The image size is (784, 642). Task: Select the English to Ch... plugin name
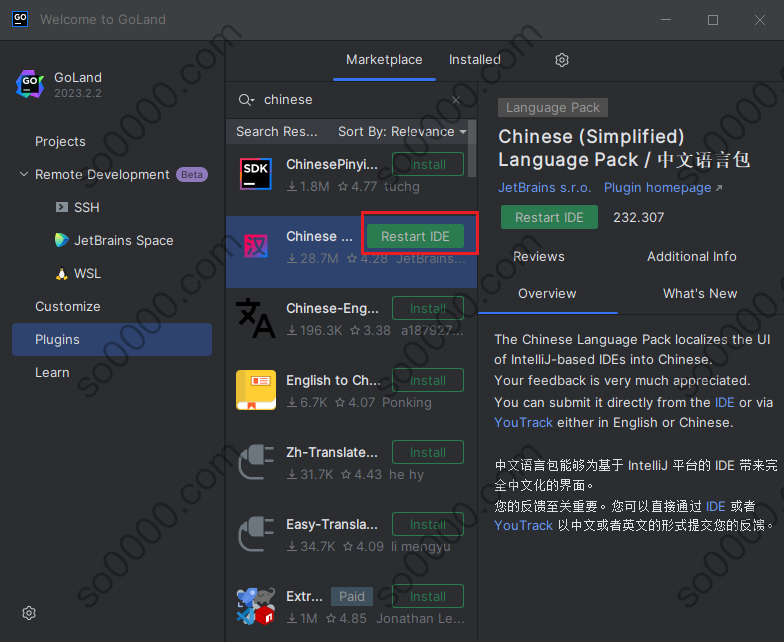click(x=334, y=380)
